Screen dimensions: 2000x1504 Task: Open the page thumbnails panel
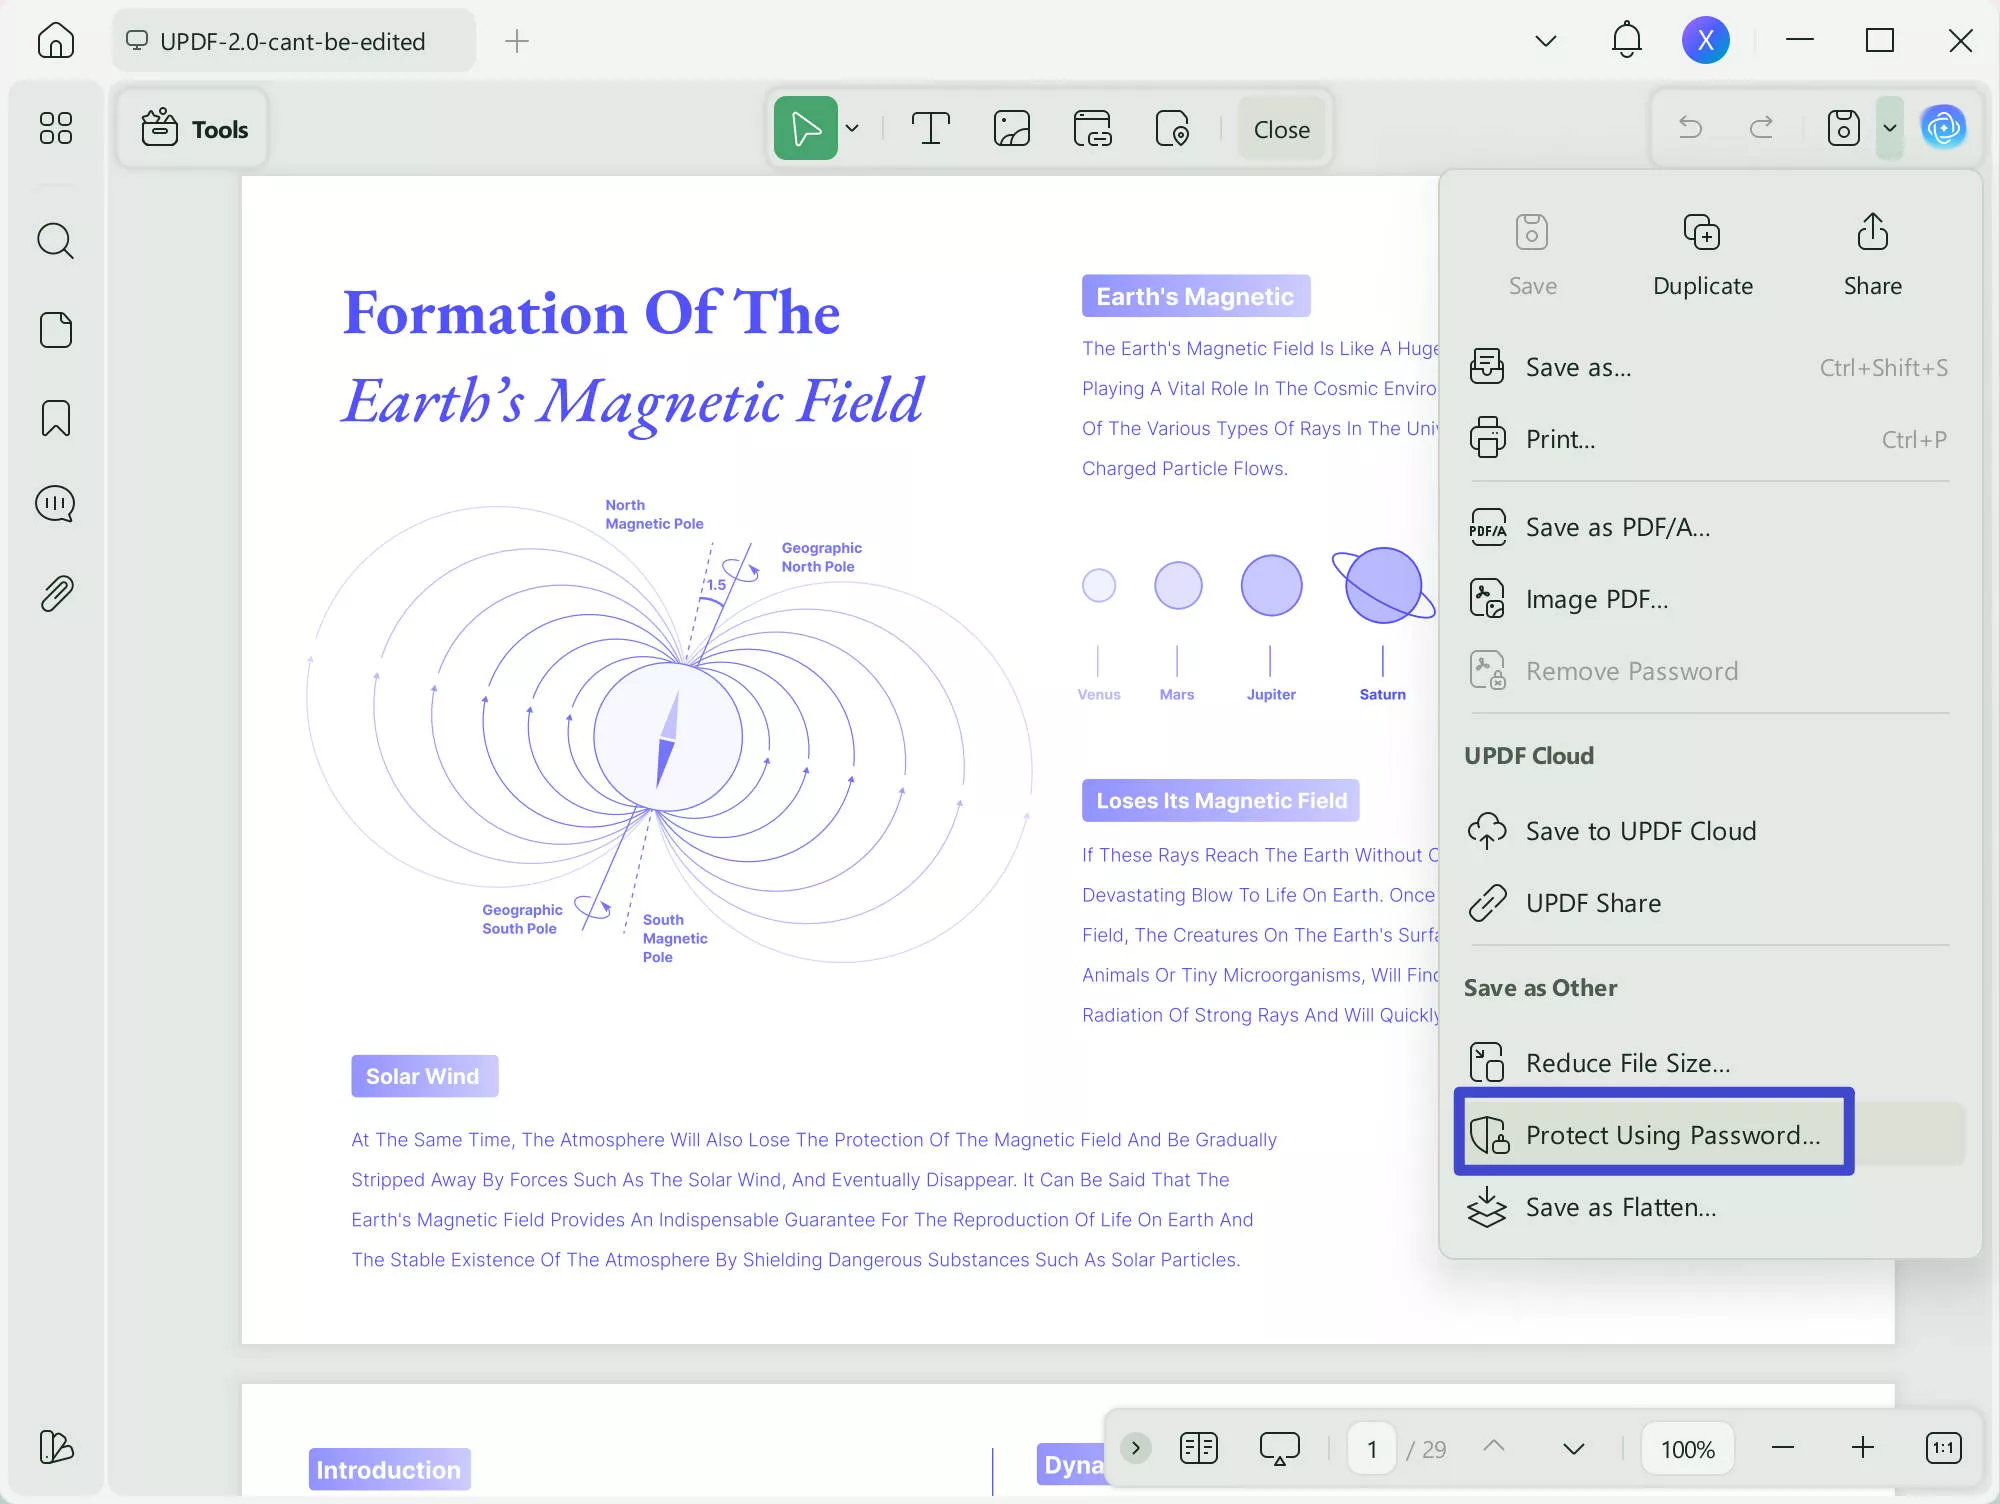tap(55, 330)
